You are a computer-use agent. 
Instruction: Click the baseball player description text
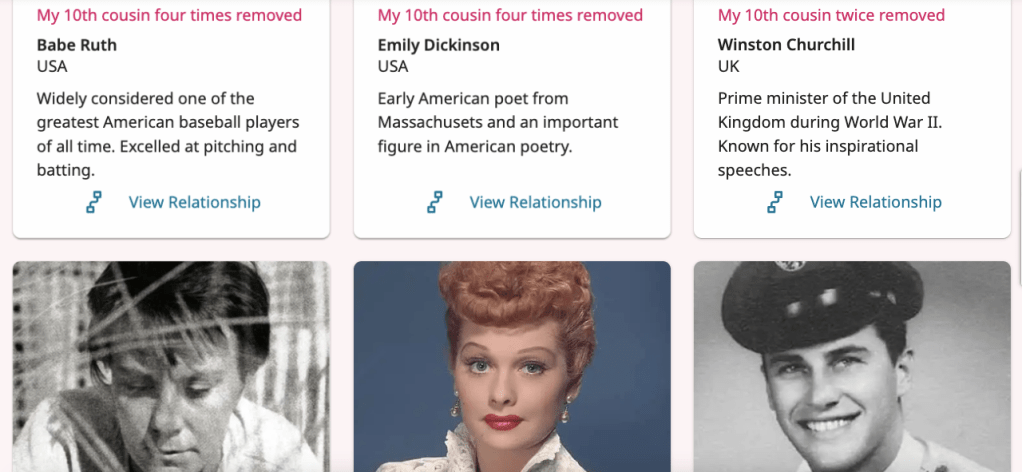[x=168, y=134]
